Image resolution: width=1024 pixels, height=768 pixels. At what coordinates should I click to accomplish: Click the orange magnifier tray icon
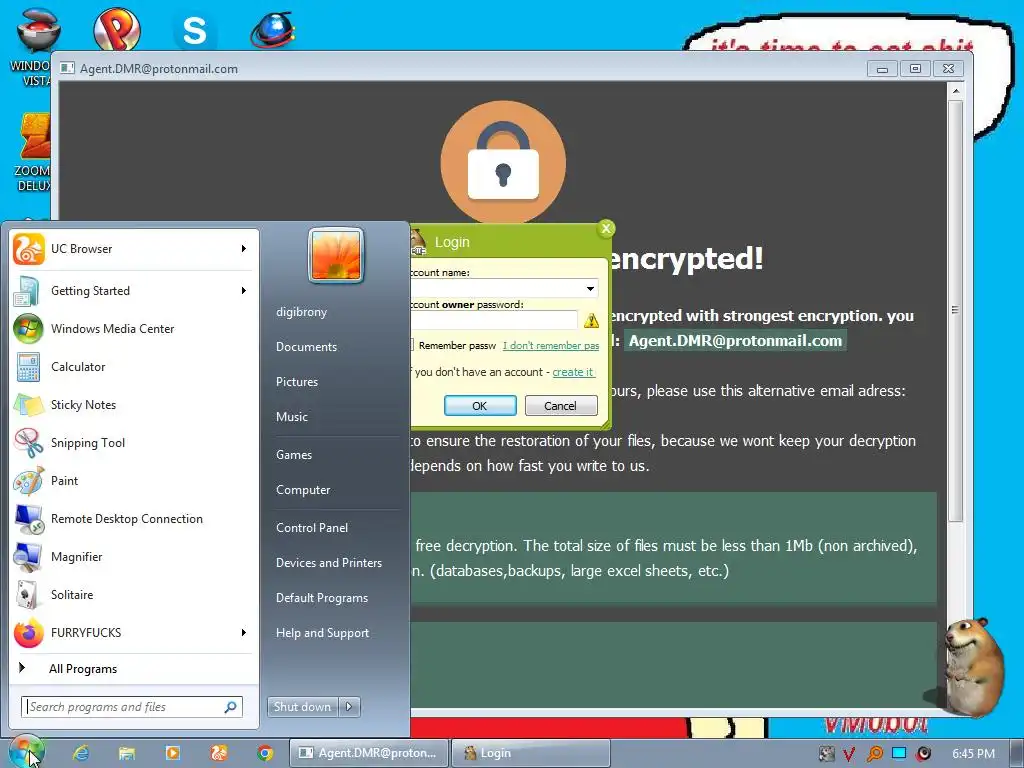coord(874,754)
